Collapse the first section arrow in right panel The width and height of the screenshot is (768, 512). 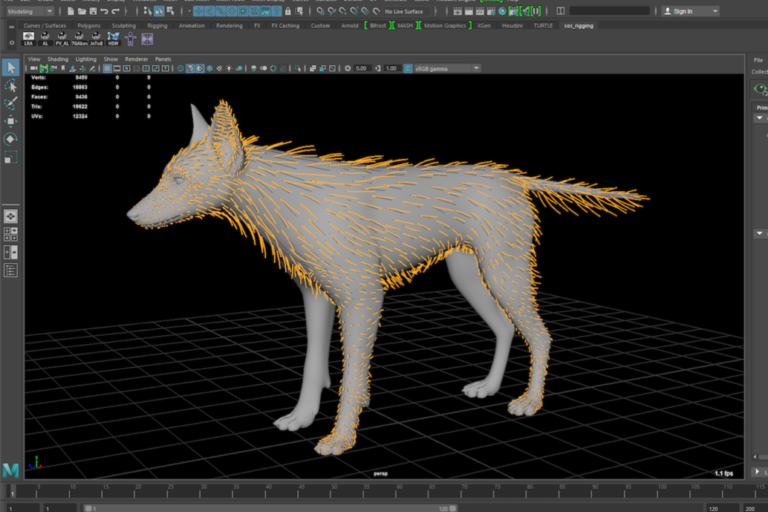pyautogui.click(x=760, y=118)
